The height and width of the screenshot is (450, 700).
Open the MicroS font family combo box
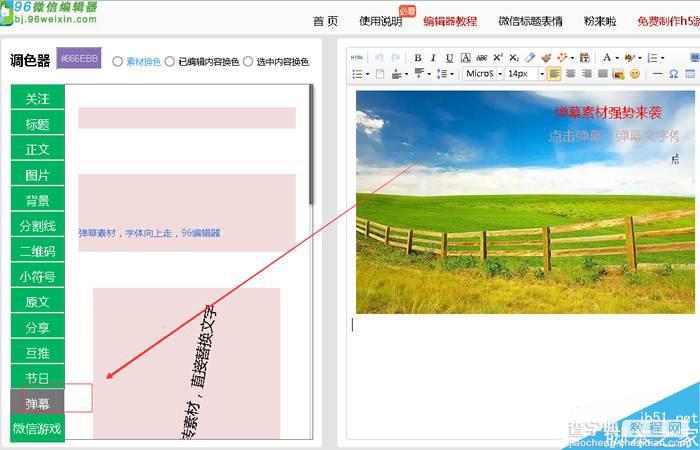point(483,74)
